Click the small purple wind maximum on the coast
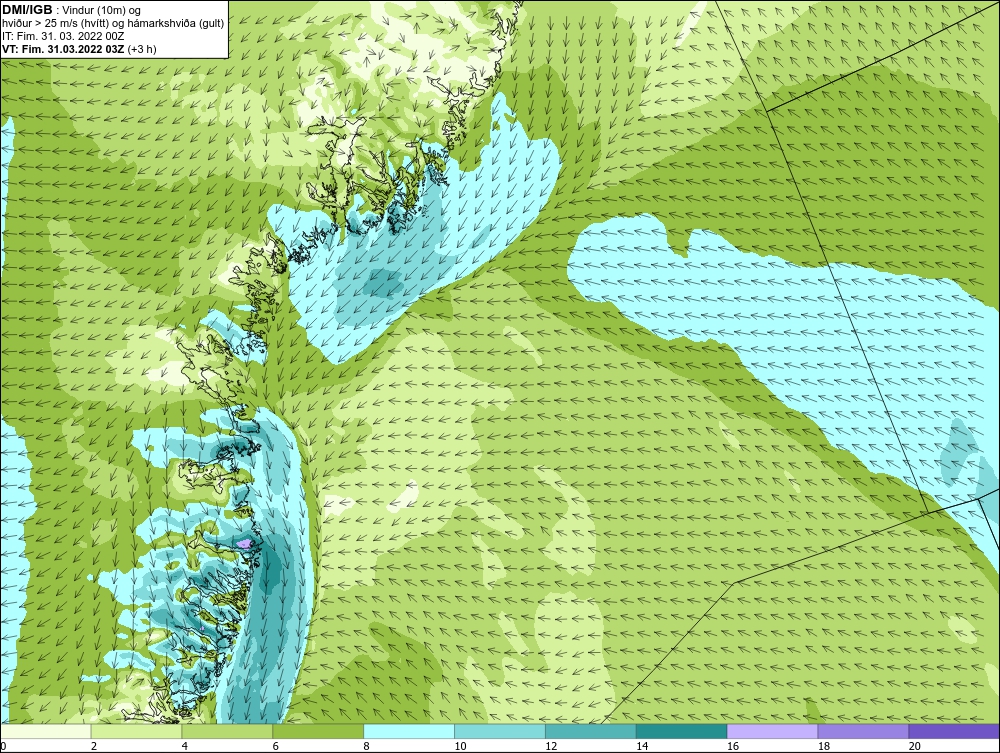This screenshot has width=1000, height=753. point(244,543)
